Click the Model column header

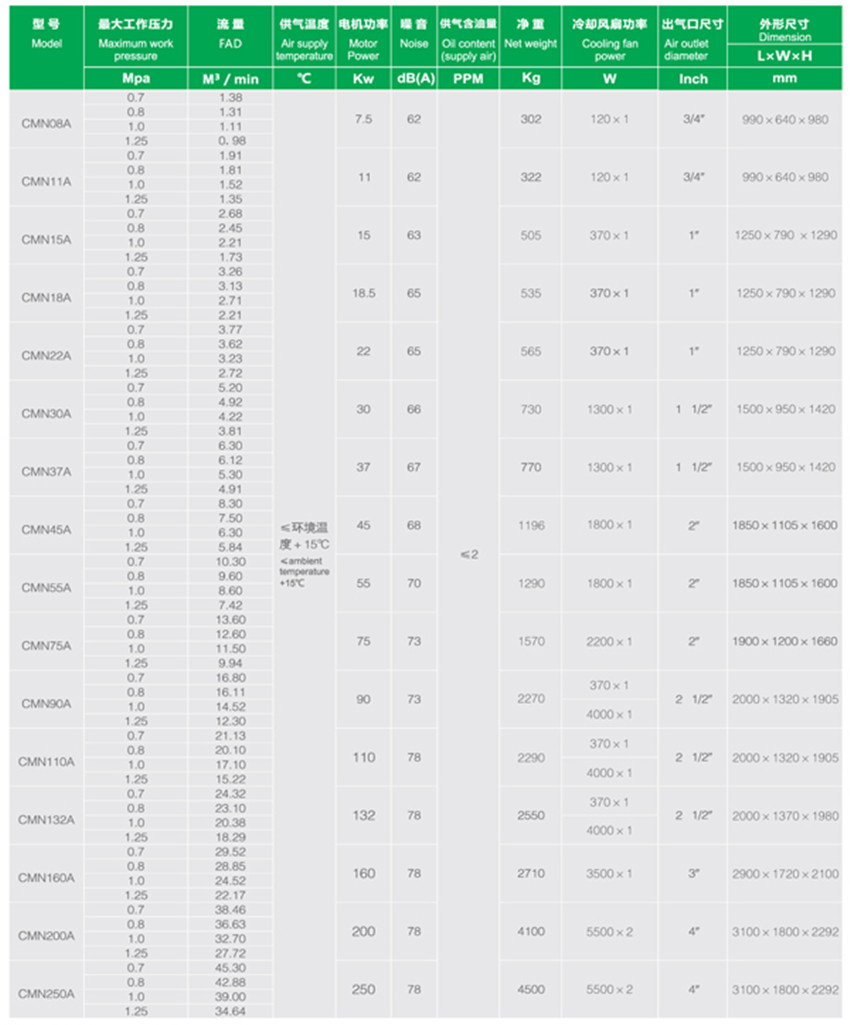(46, 34)
